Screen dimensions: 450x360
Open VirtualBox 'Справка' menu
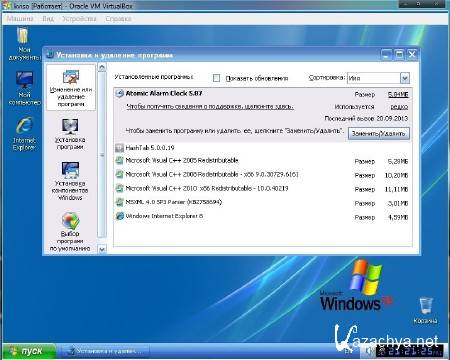(x=118, y=19)
